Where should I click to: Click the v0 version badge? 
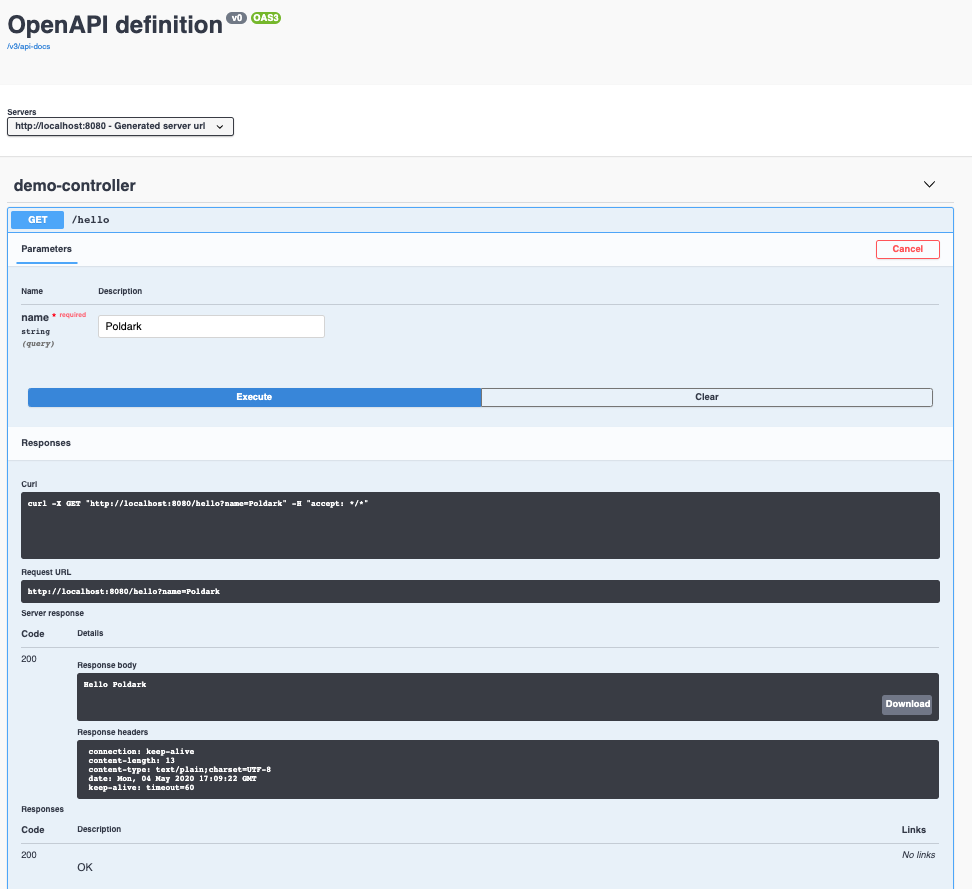[235, 17]
